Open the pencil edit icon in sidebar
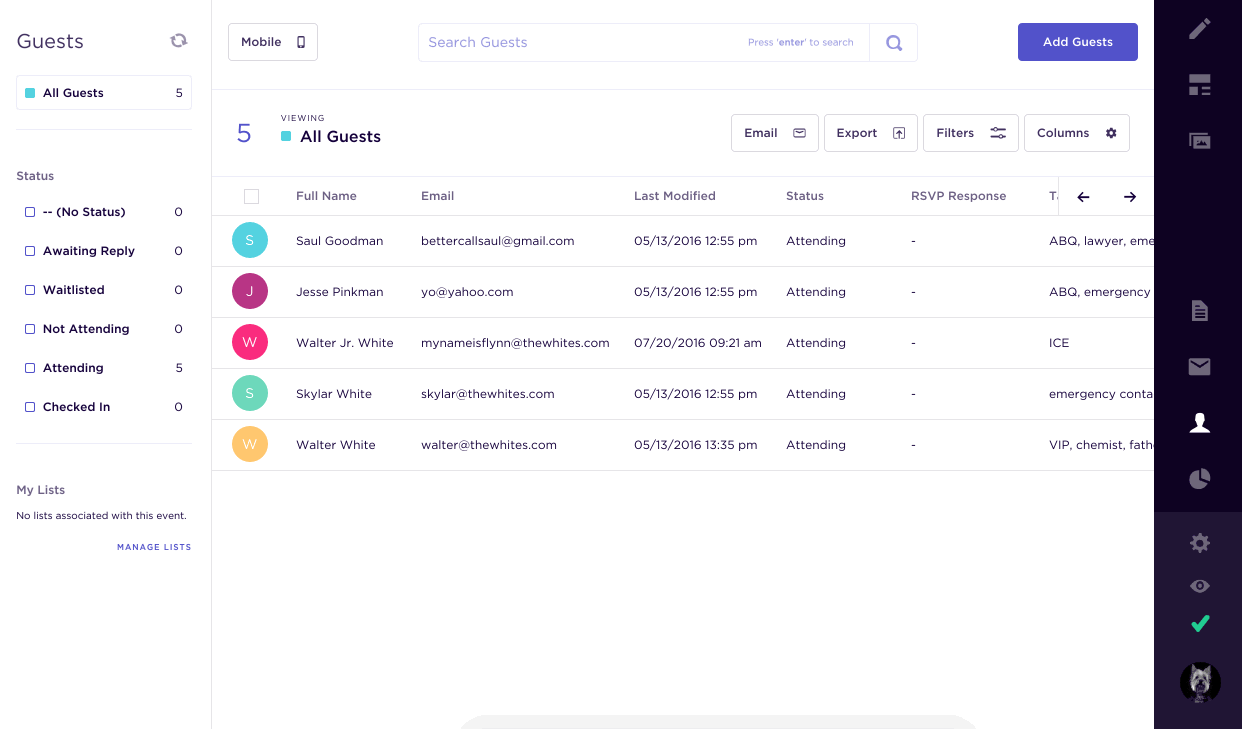Viewport: 1242px width, 729px height. [1200, 28]
